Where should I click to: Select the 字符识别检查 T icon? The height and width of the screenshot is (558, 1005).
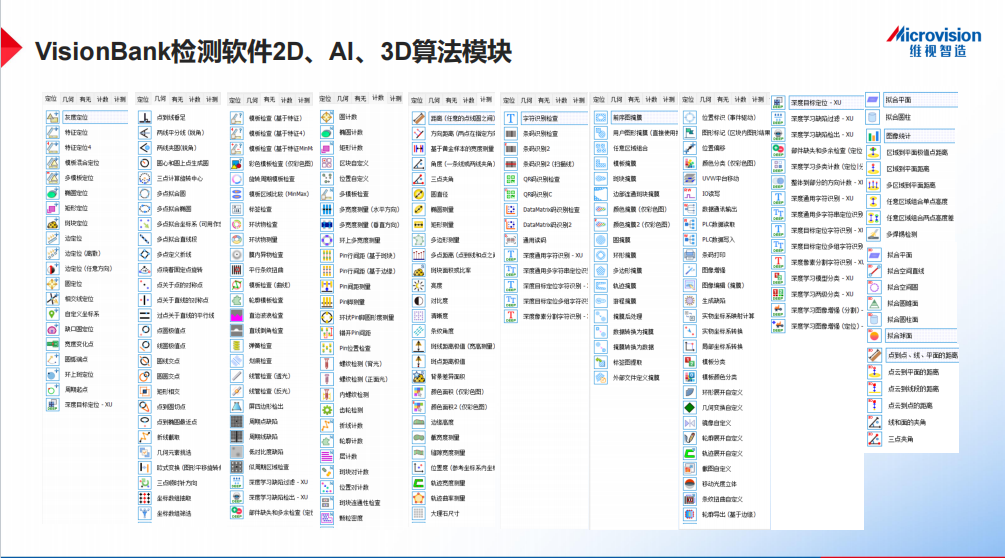[511, 118]
